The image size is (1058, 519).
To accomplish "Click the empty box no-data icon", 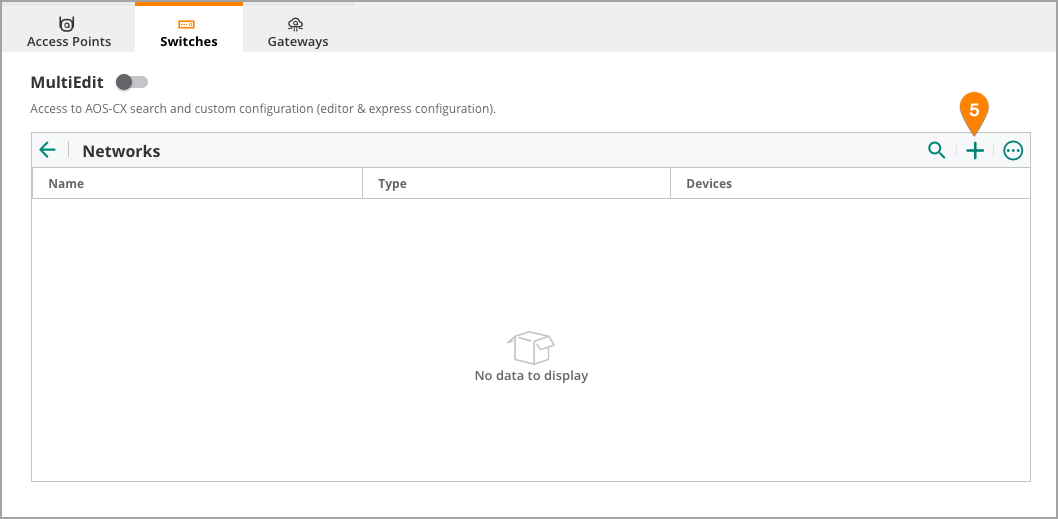I will pos(530,347).
